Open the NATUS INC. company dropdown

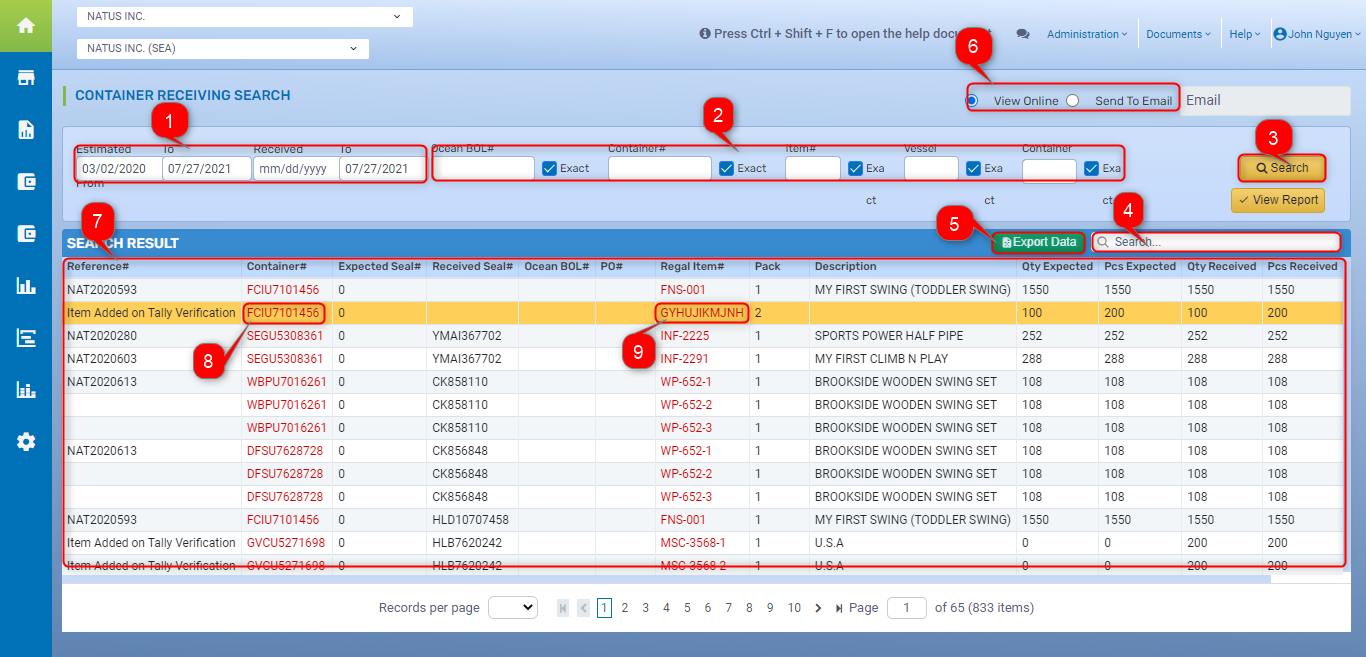245,17
